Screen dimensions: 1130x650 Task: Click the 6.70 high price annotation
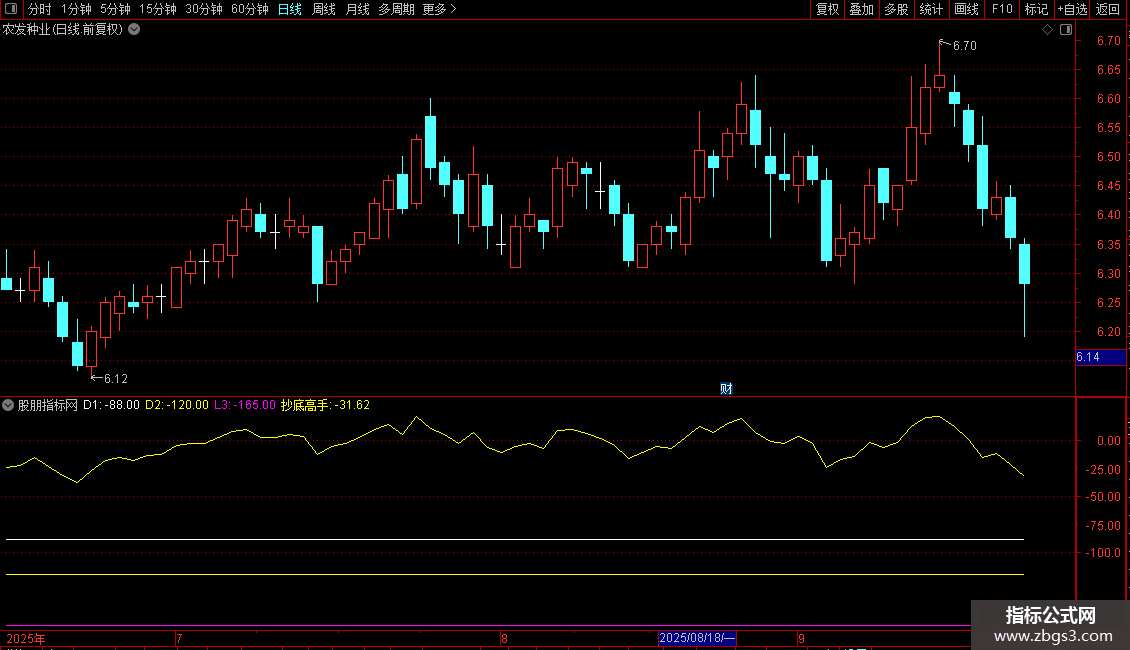964,45
